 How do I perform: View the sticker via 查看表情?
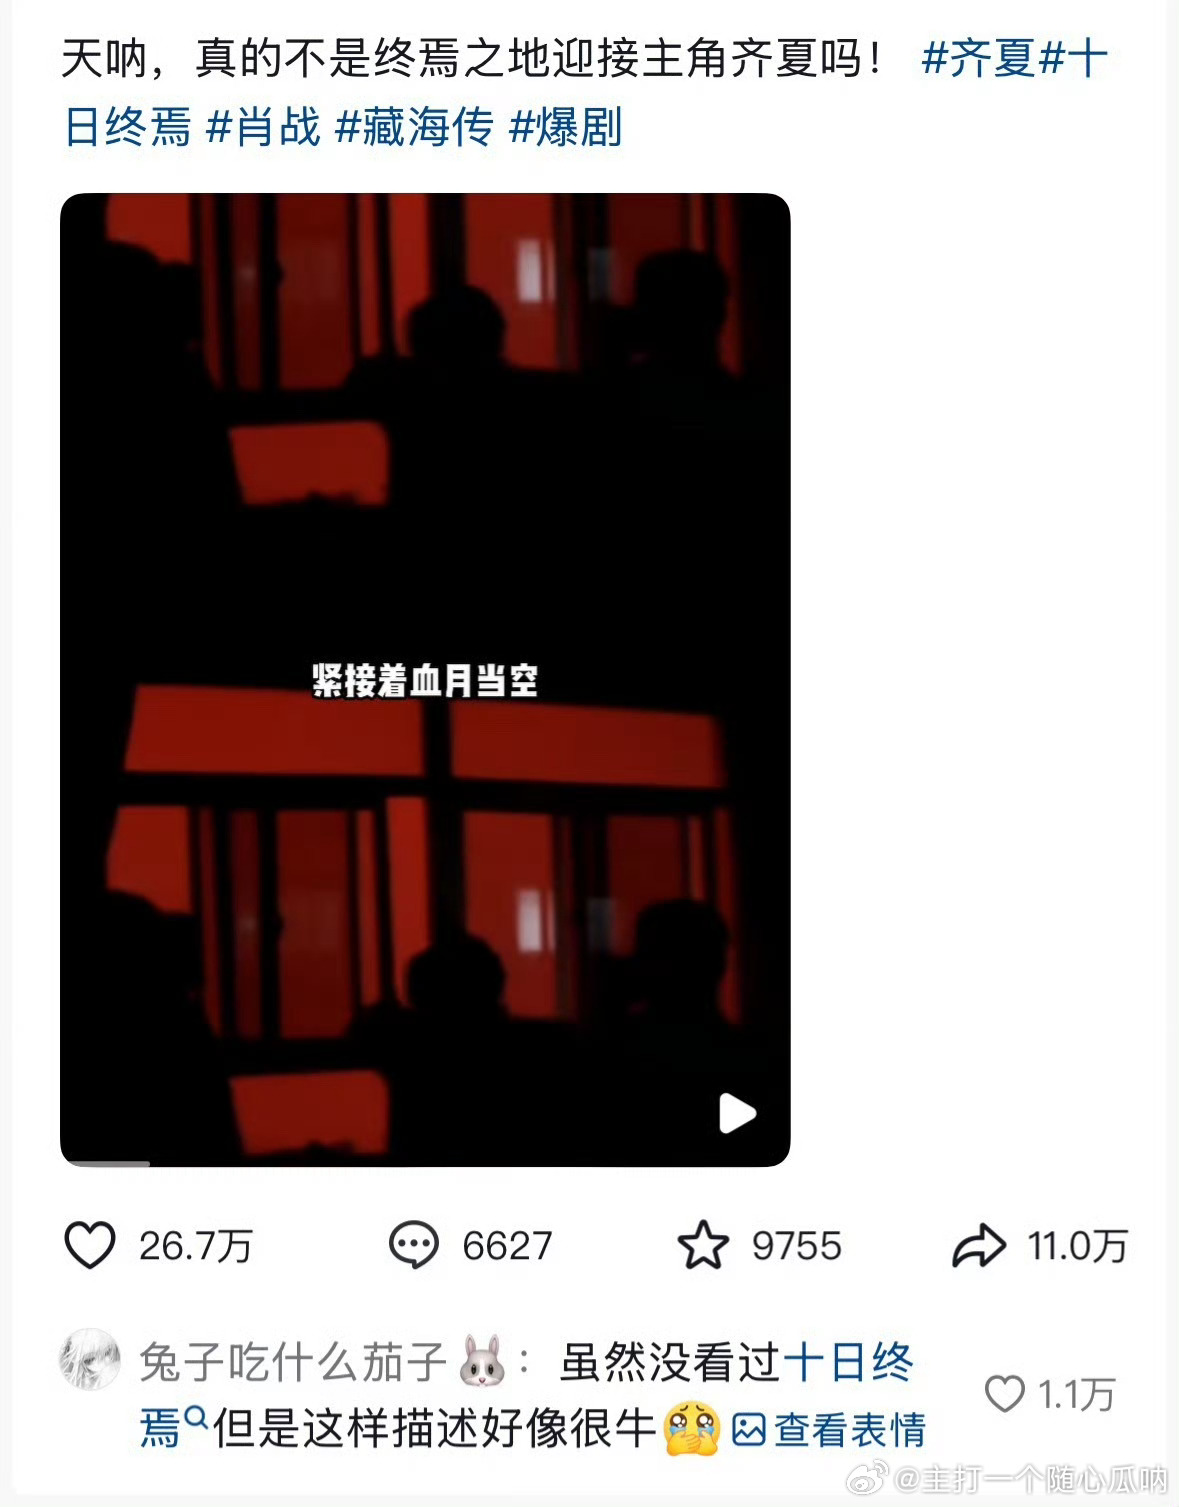pos(829,1430)
